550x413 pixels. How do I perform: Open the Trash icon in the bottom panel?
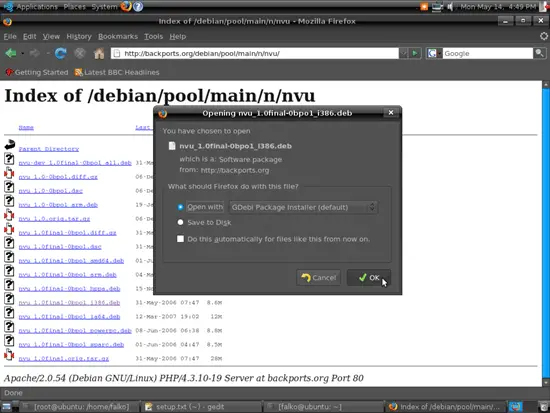point(543,406)
